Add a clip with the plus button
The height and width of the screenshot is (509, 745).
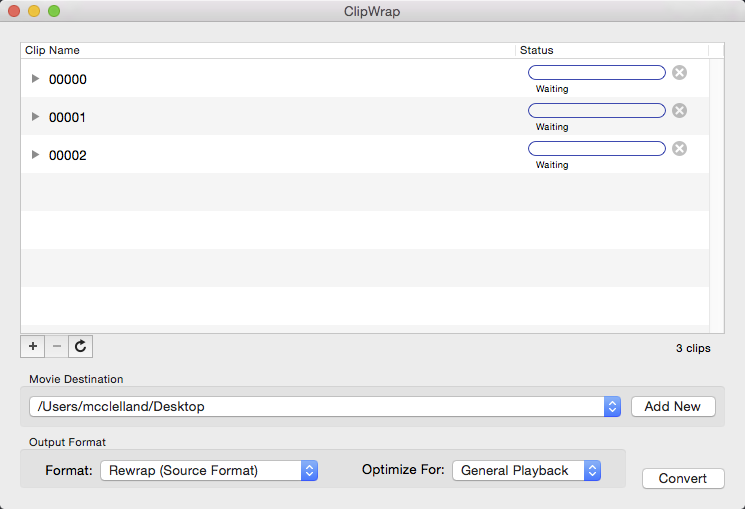pos(33,346)
